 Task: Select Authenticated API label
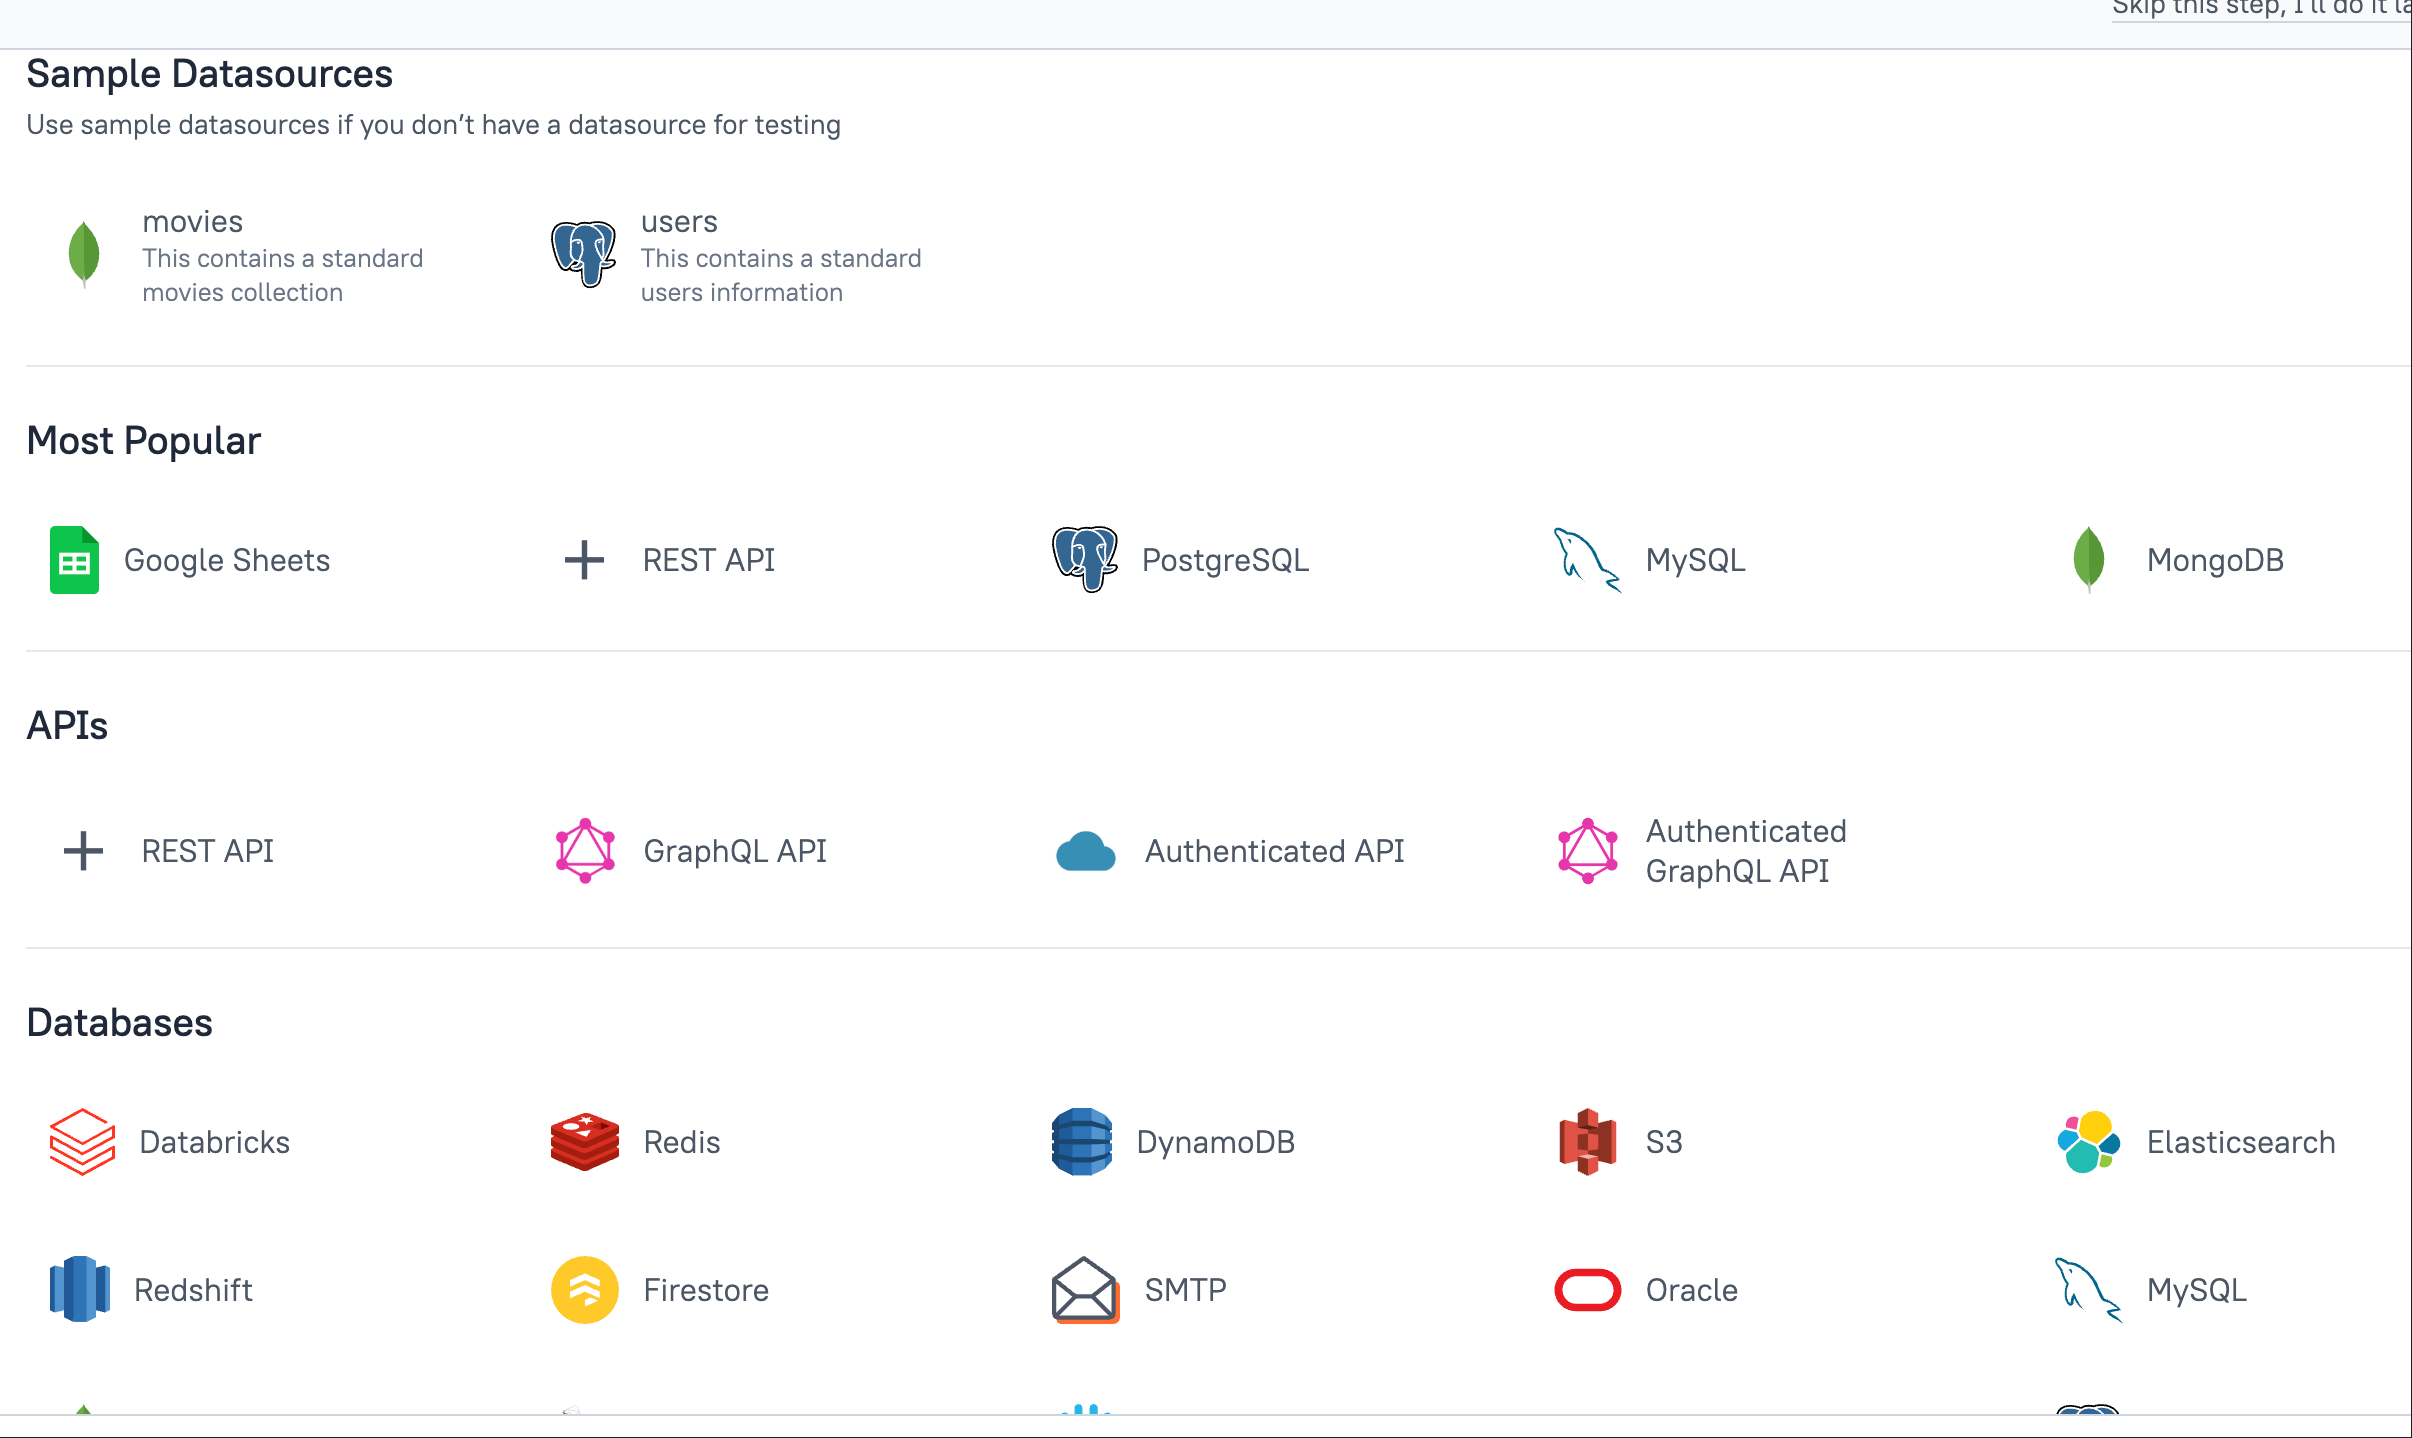click(1275, 851)
